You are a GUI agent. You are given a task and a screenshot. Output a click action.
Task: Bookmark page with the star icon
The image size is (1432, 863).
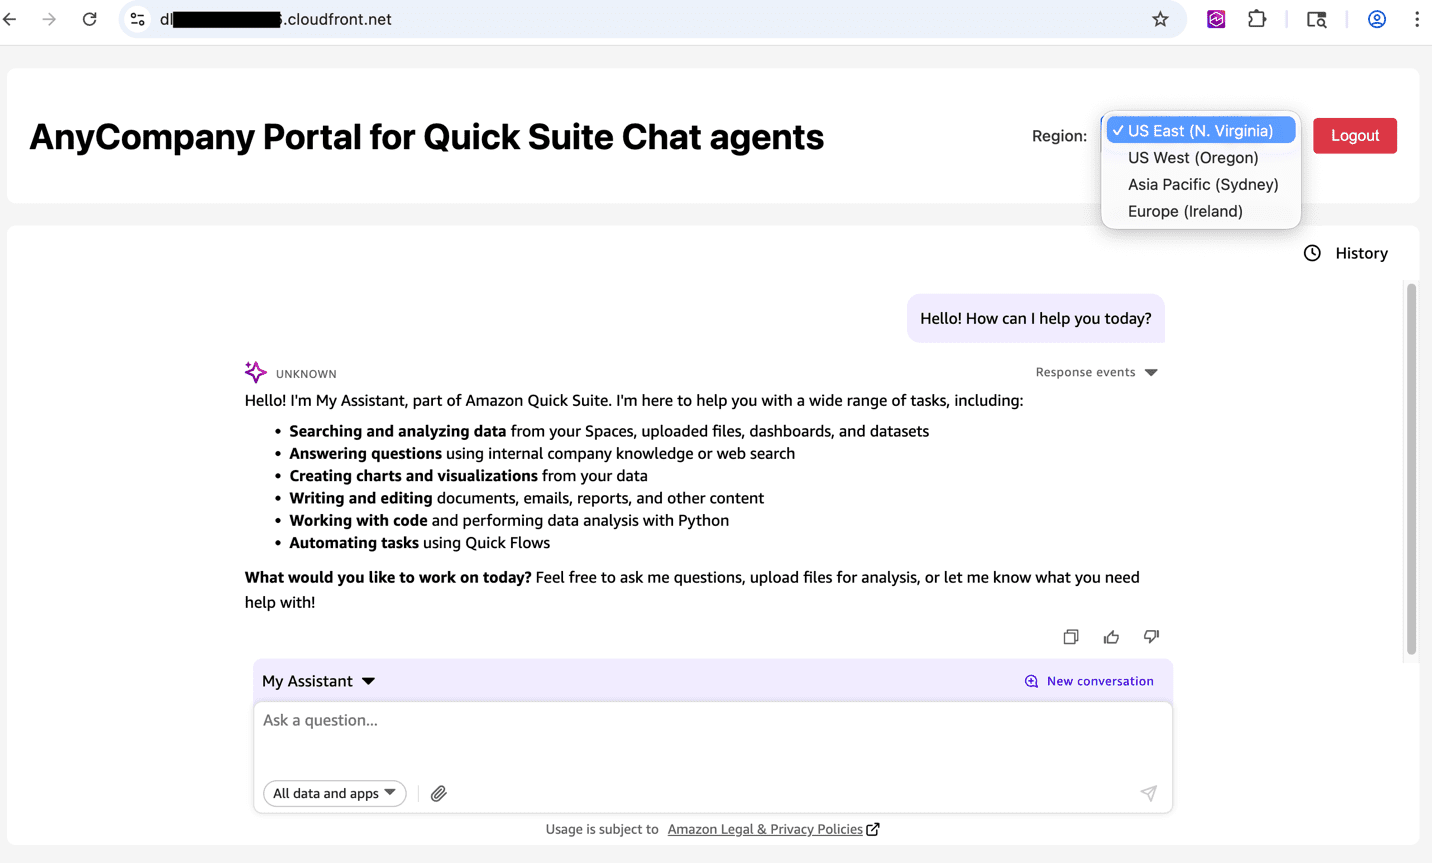coord(1160,19)
